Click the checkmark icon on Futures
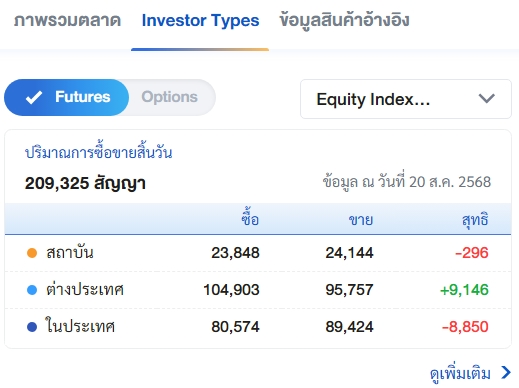Viewport: 519px width, 388px height. click(x=34, y=97)
